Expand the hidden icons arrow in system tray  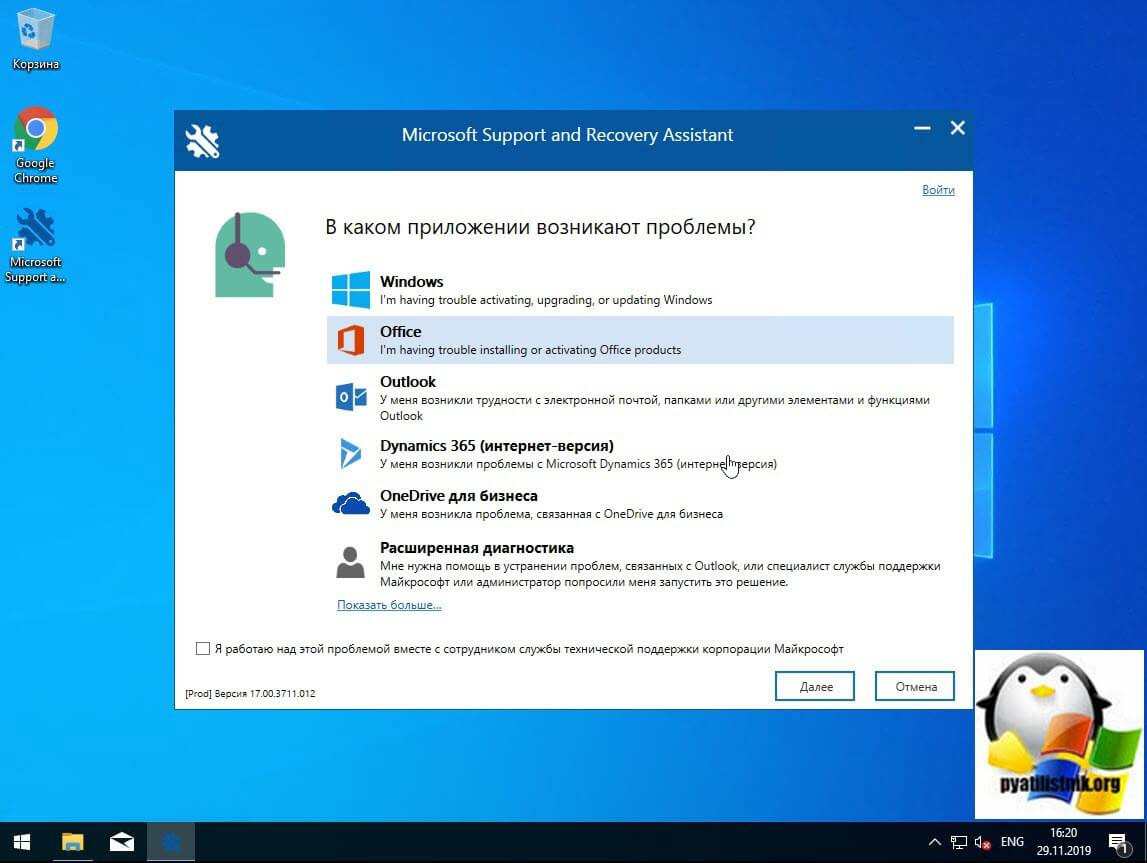(934, 841)
